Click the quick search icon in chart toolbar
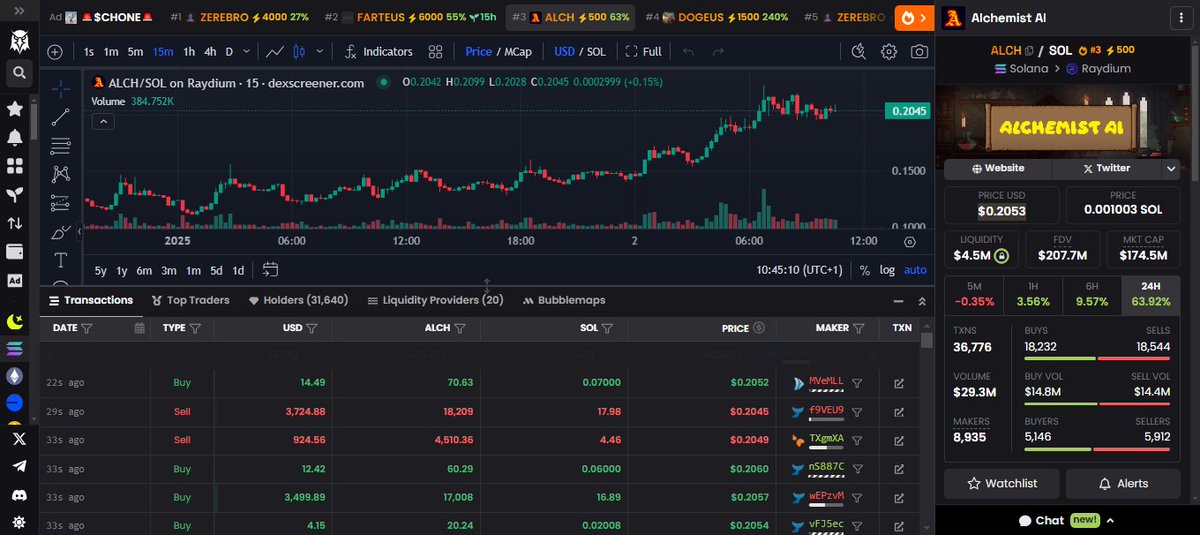Image resolution: width=1200 pixels, height=535 pixels. tap(859, 51)
